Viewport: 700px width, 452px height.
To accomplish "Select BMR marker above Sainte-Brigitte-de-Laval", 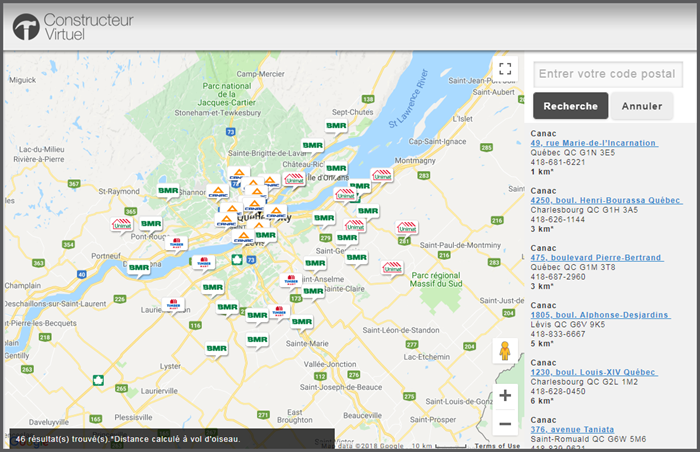I will tap(312, 146).
